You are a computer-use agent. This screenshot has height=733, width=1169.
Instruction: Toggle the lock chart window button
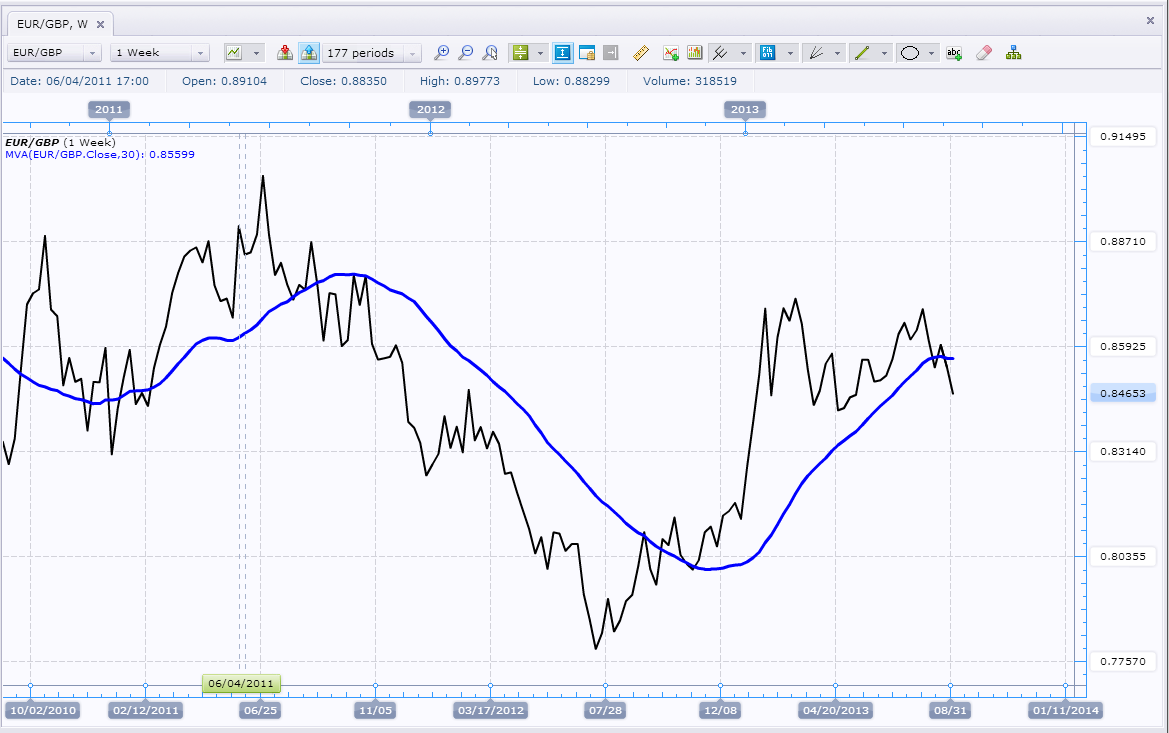[587, 53]
